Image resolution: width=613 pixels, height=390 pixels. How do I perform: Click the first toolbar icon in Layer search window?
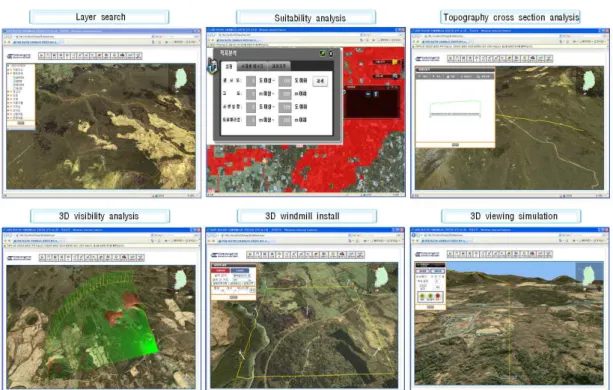pos(41,56)
